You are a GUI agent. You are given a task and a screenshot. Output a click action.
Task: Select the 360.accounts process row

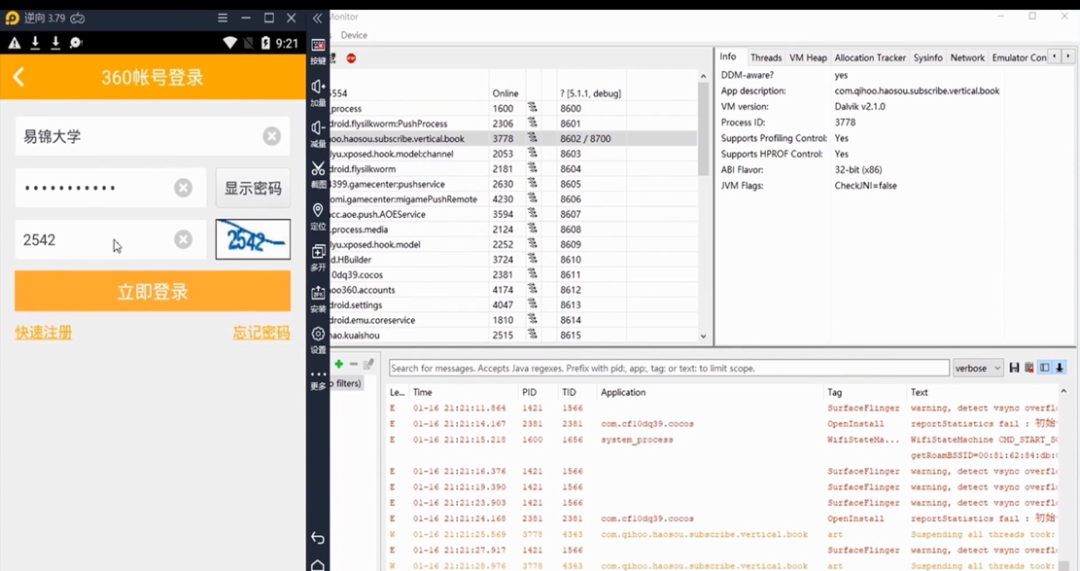[x=513, y=290]
